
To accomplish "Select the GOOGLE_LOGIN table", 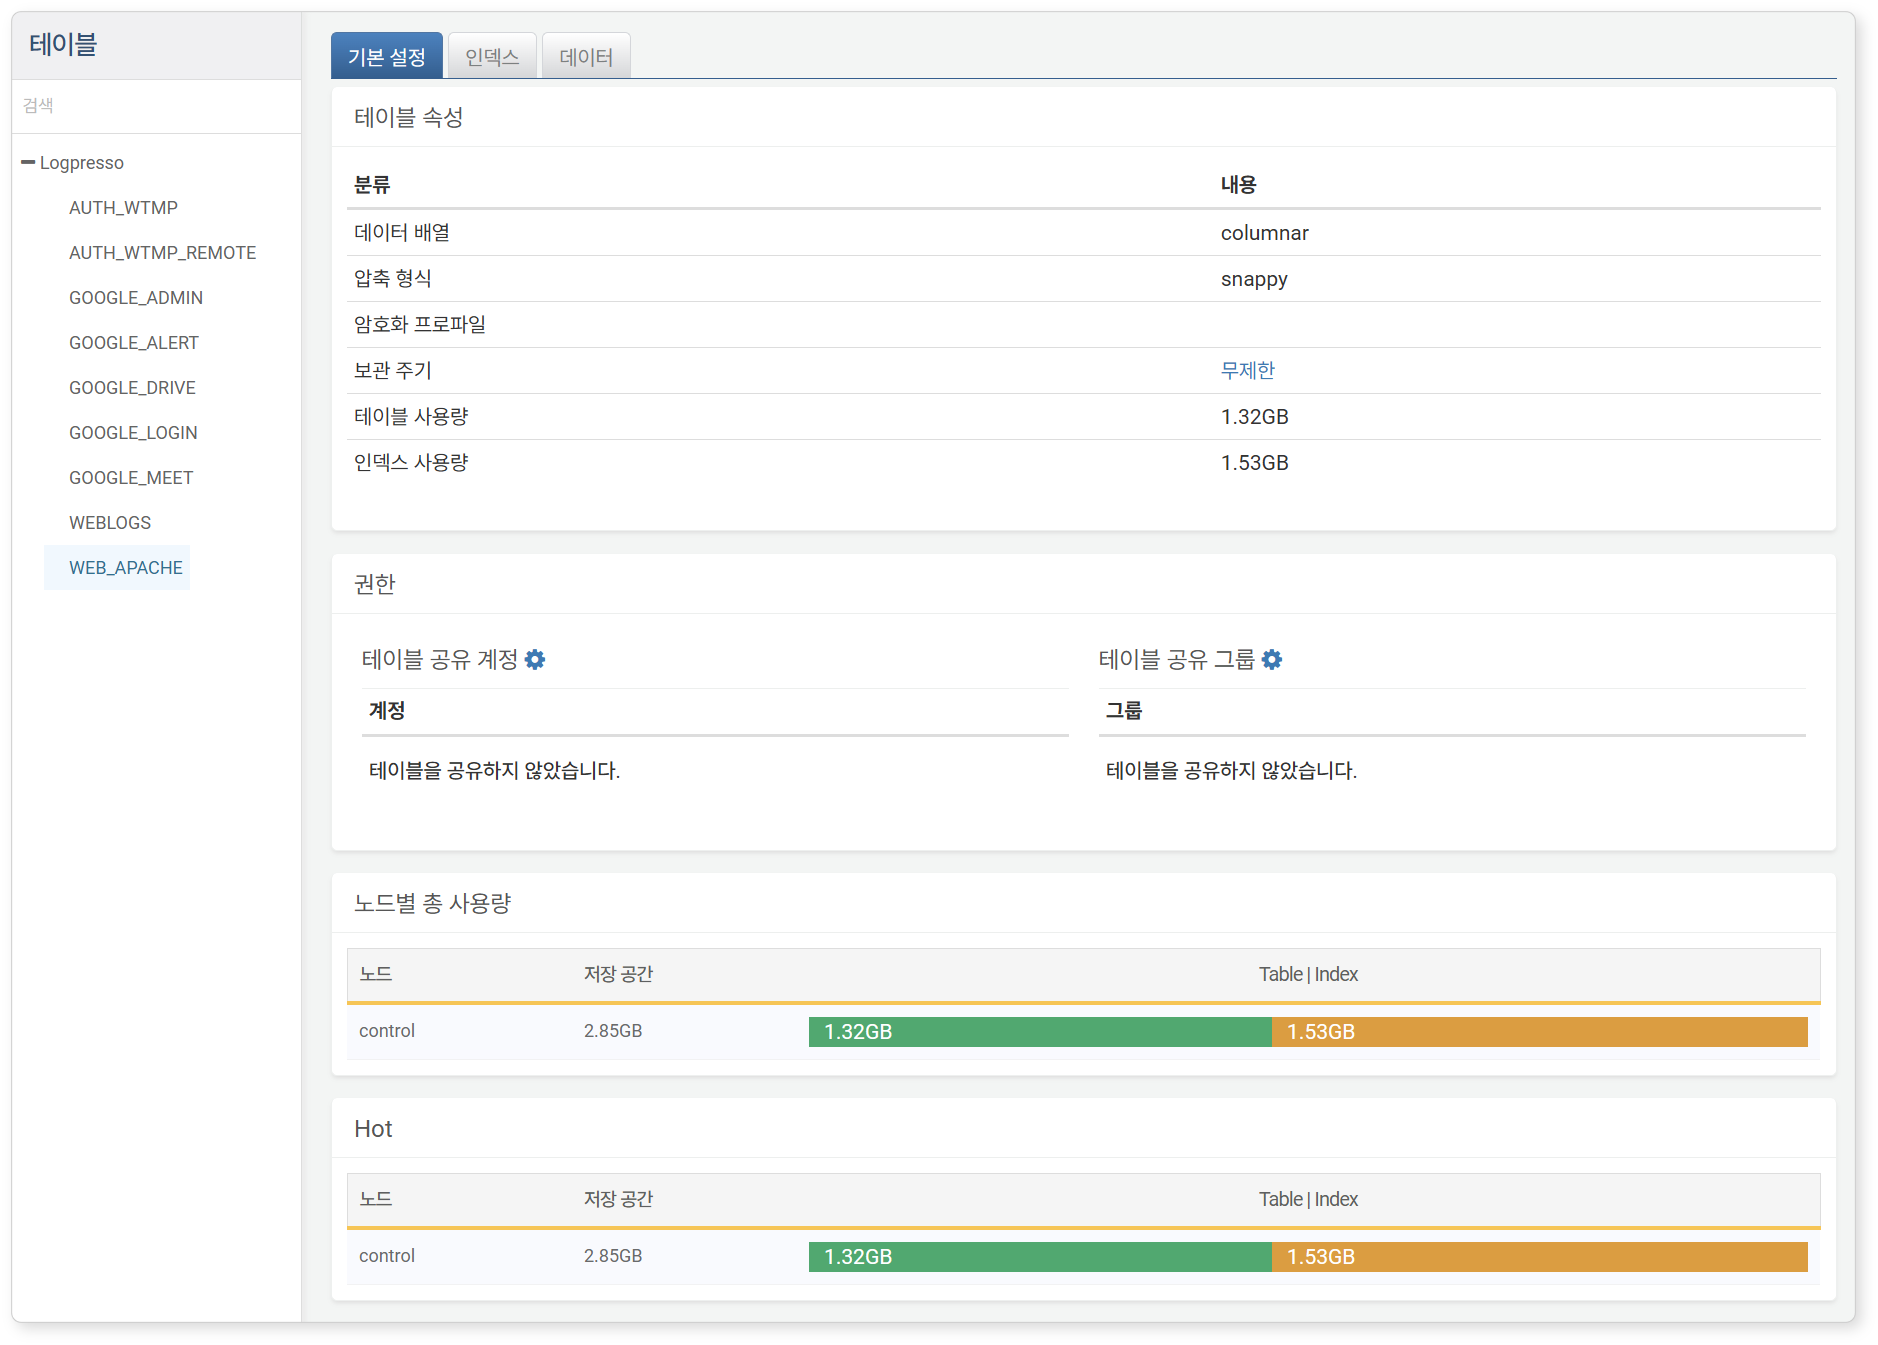I will [133, 433].
